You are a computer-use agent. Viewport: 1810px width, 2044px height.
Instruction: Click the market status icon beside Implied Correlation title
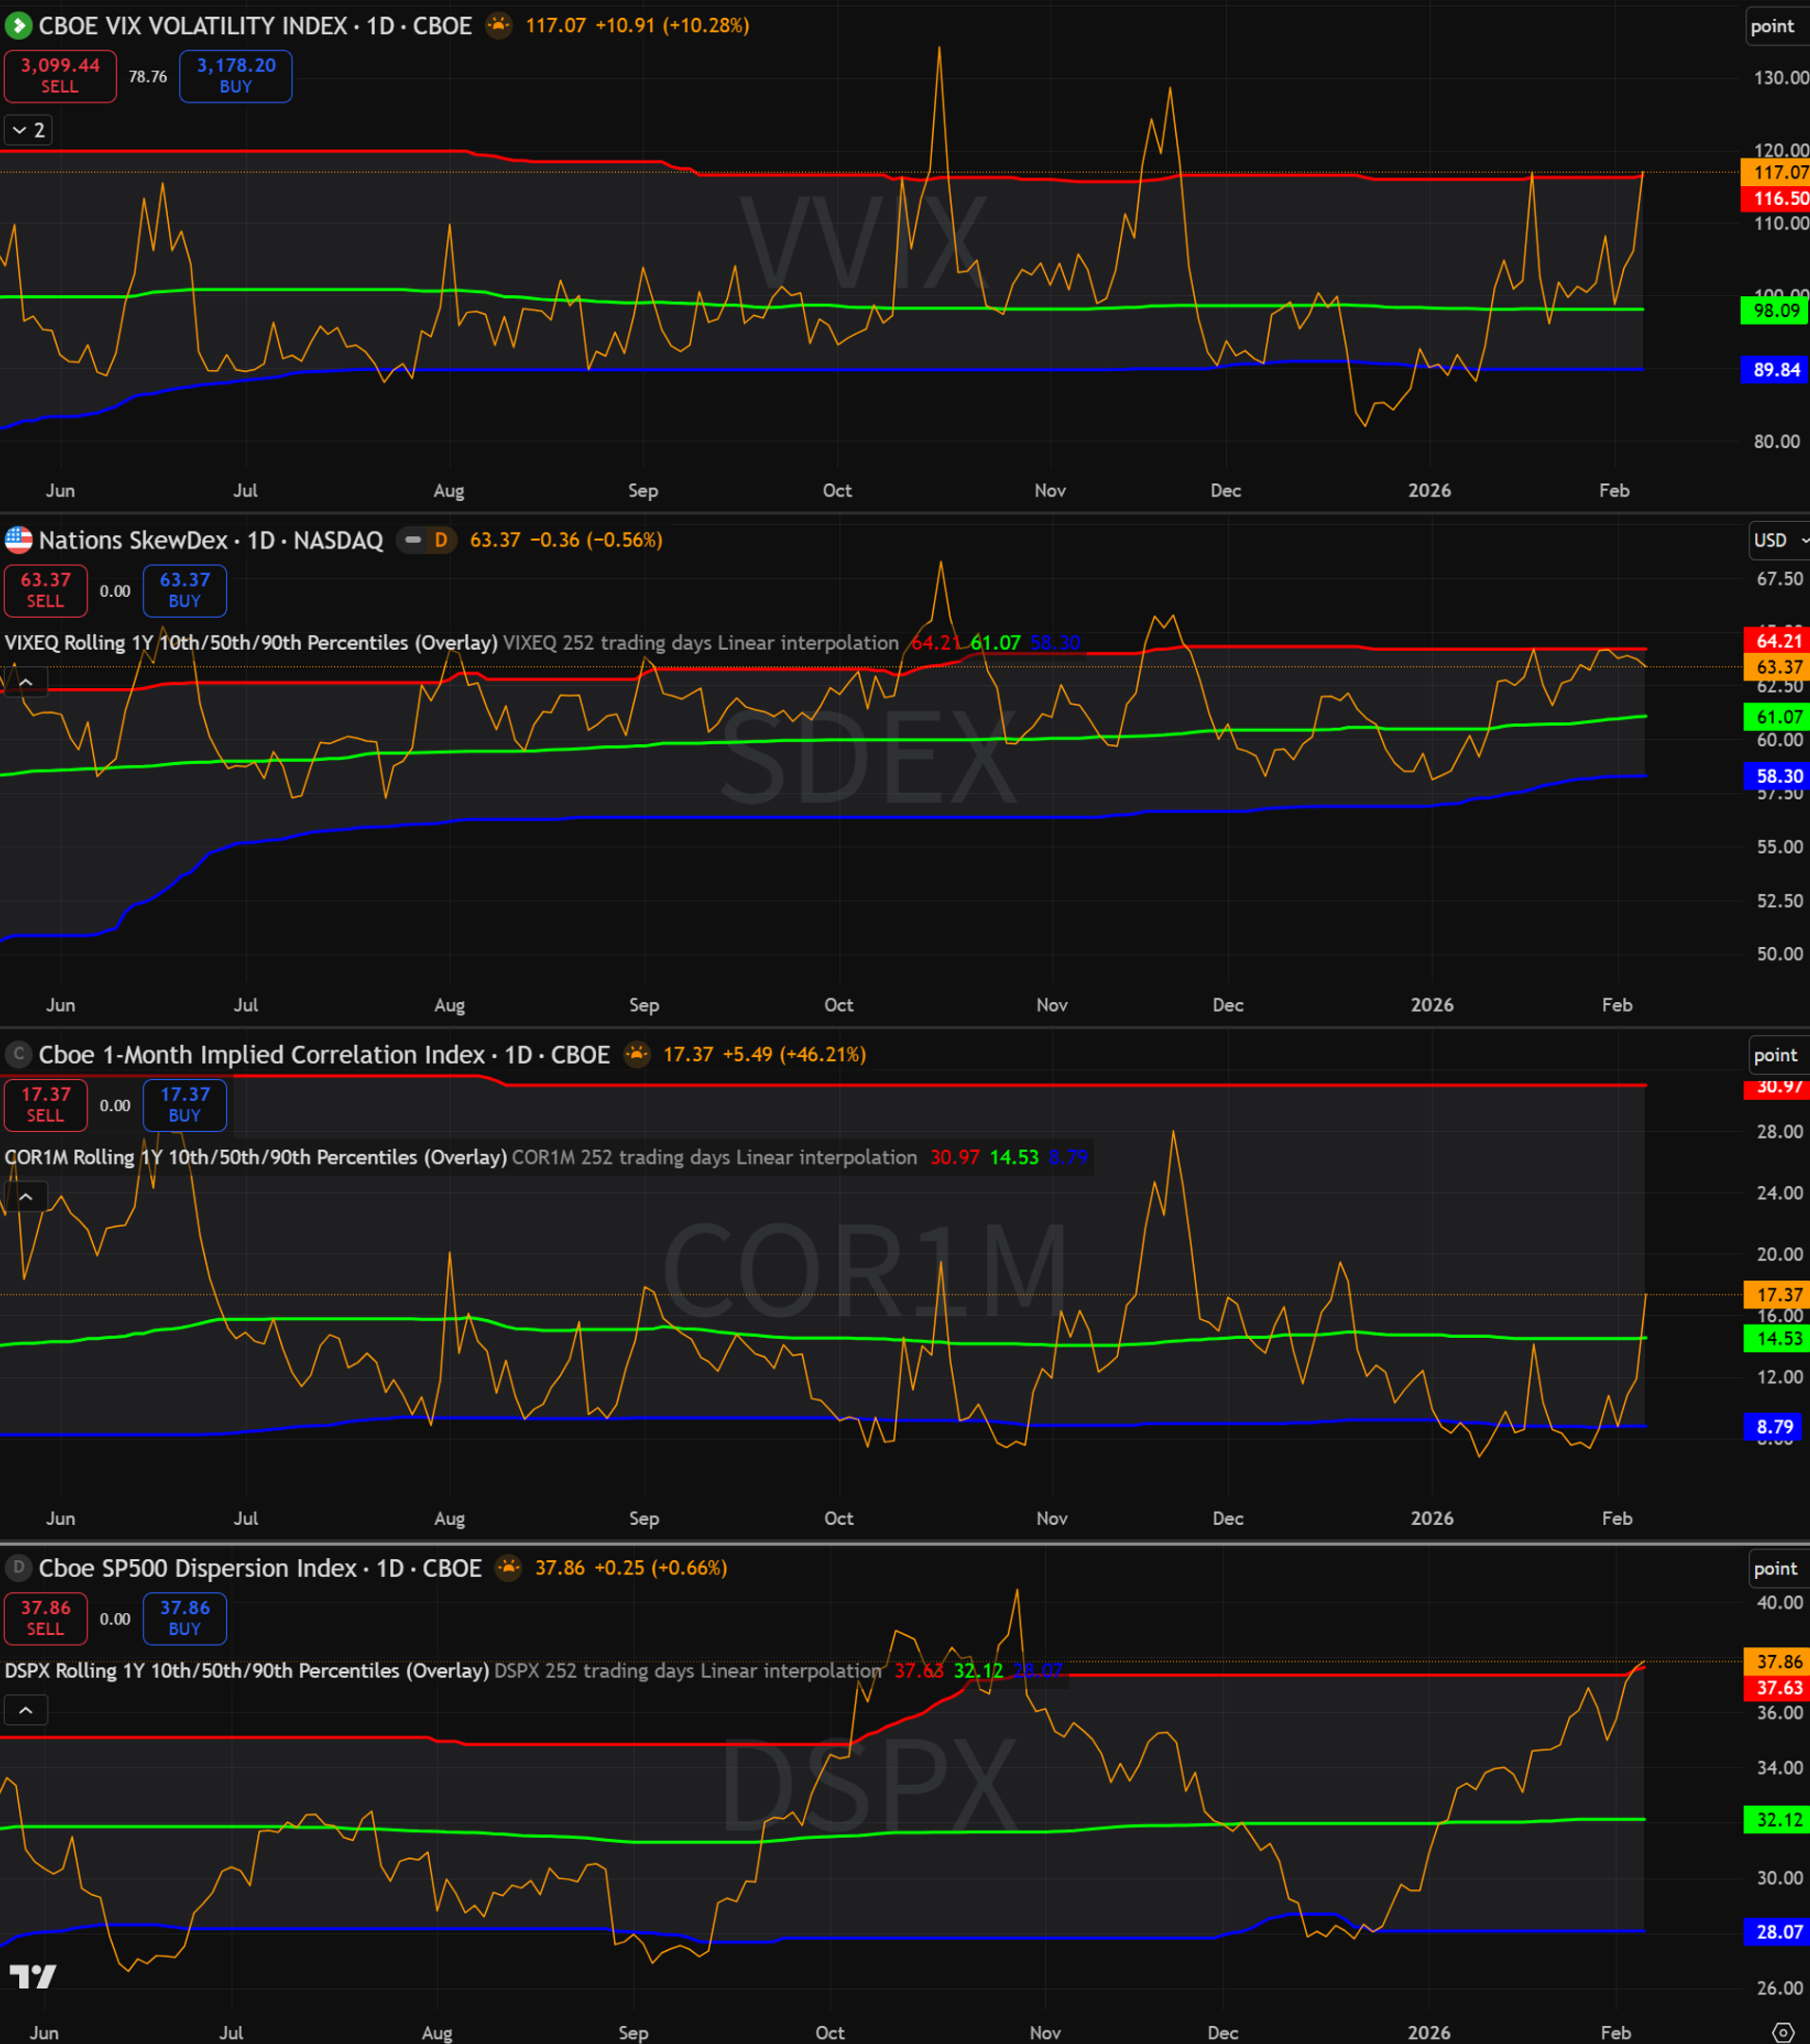point(637,1054)
